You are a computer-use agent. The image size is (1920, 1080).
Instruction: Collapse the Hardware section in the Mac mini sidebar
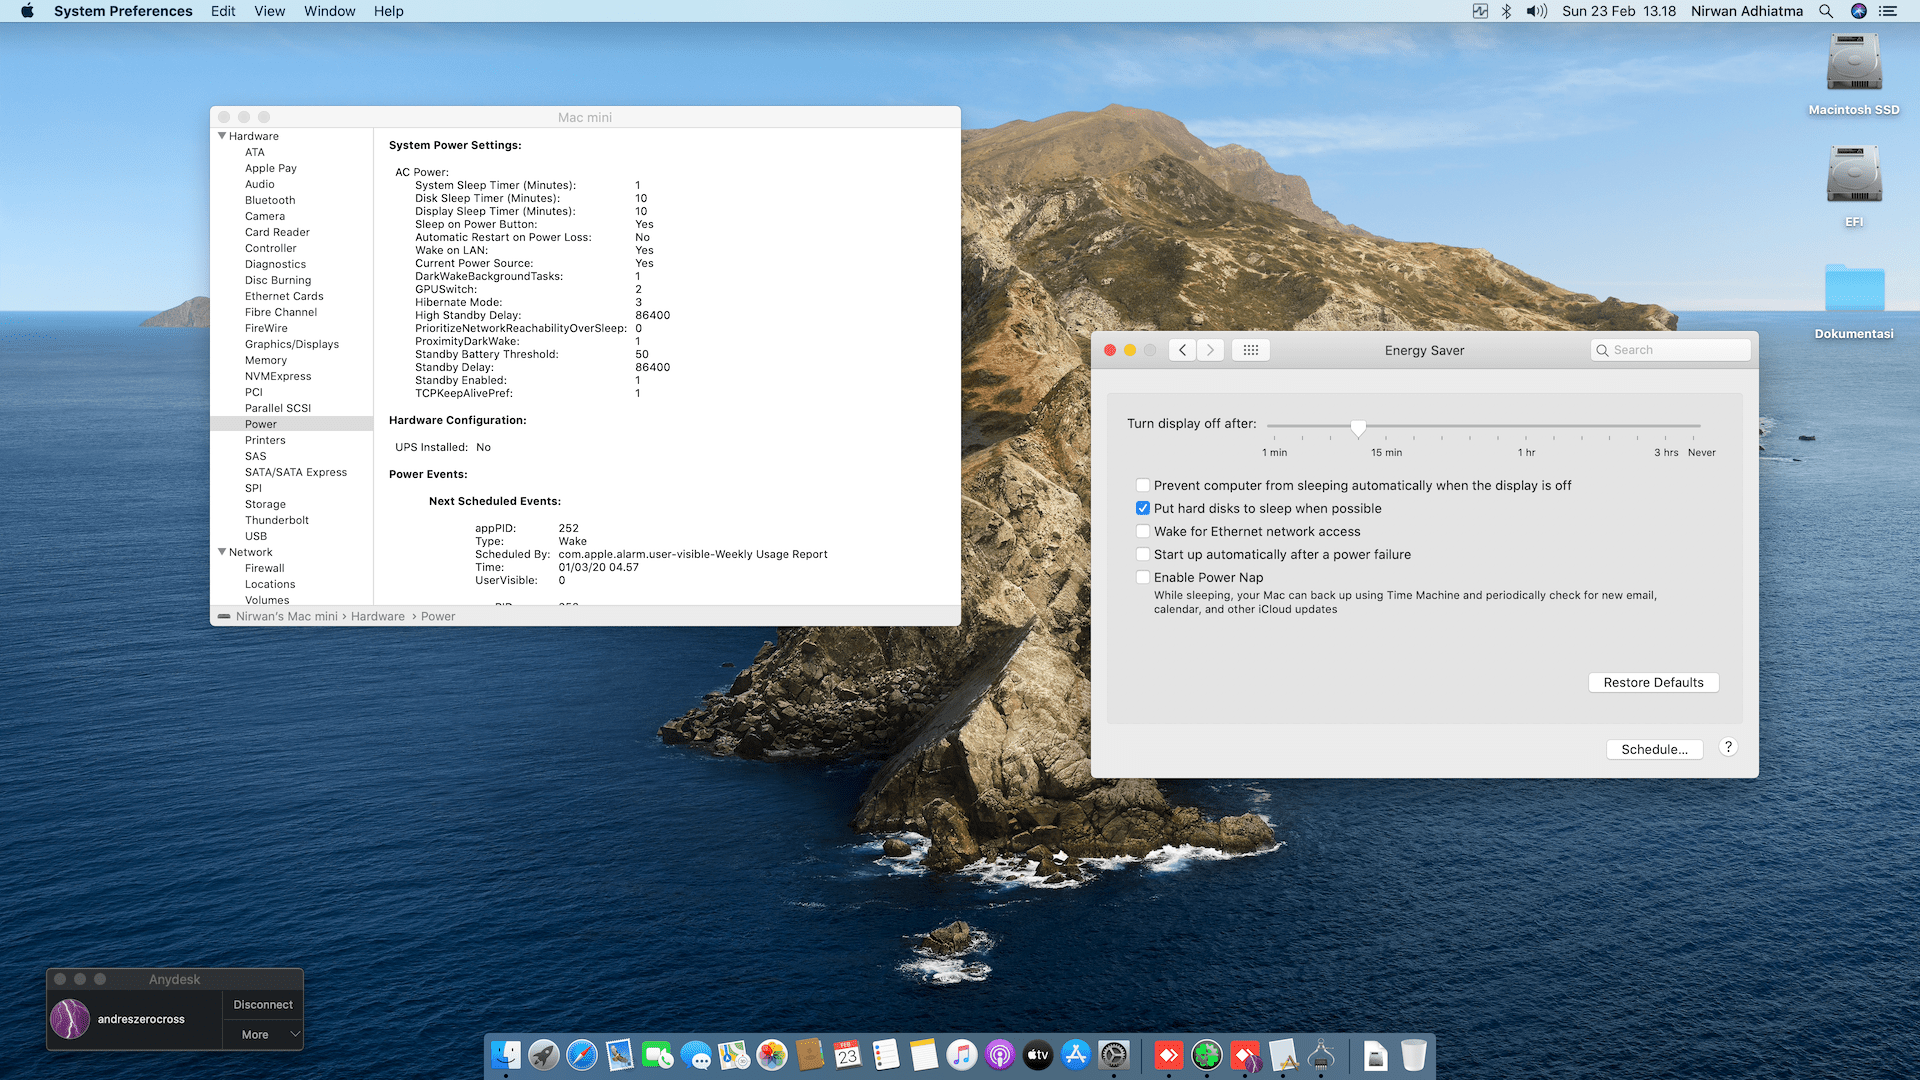pos(222,136)
